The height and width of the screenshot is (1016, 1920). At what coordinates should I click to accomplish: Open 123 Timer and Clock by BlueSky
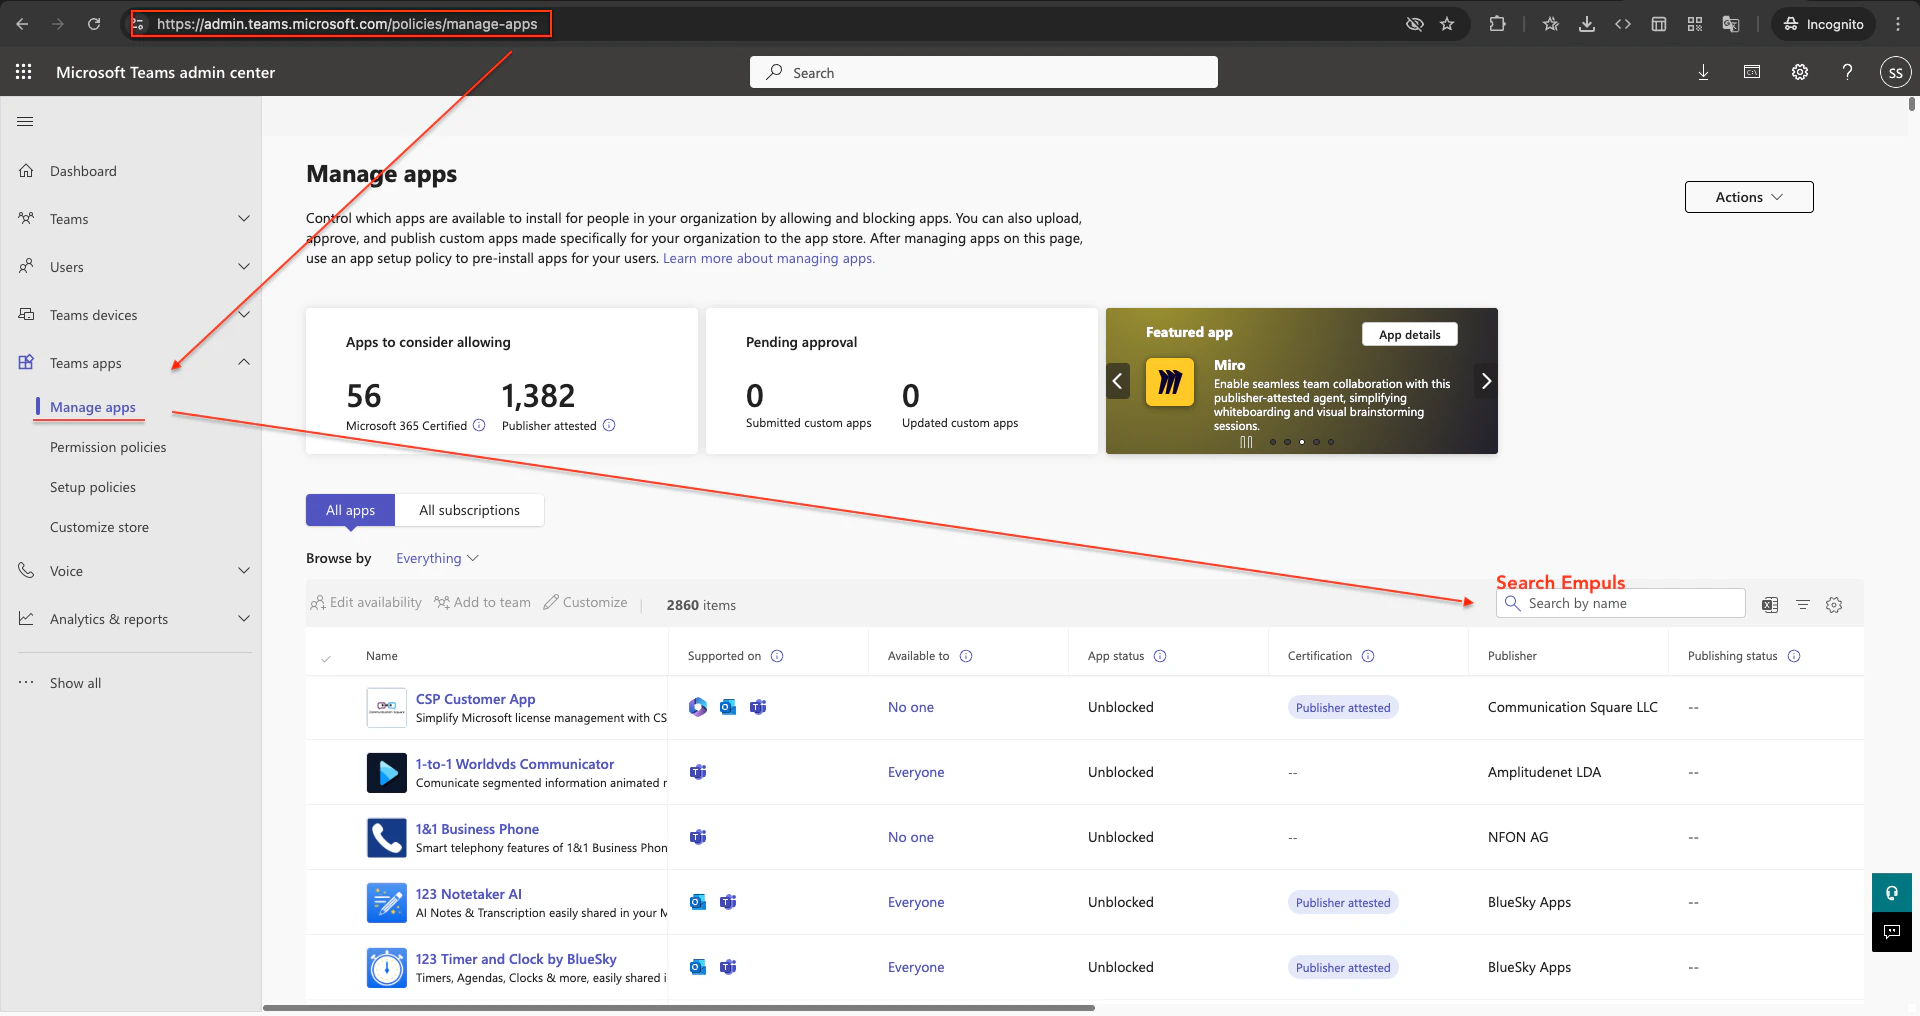(516, 959)
